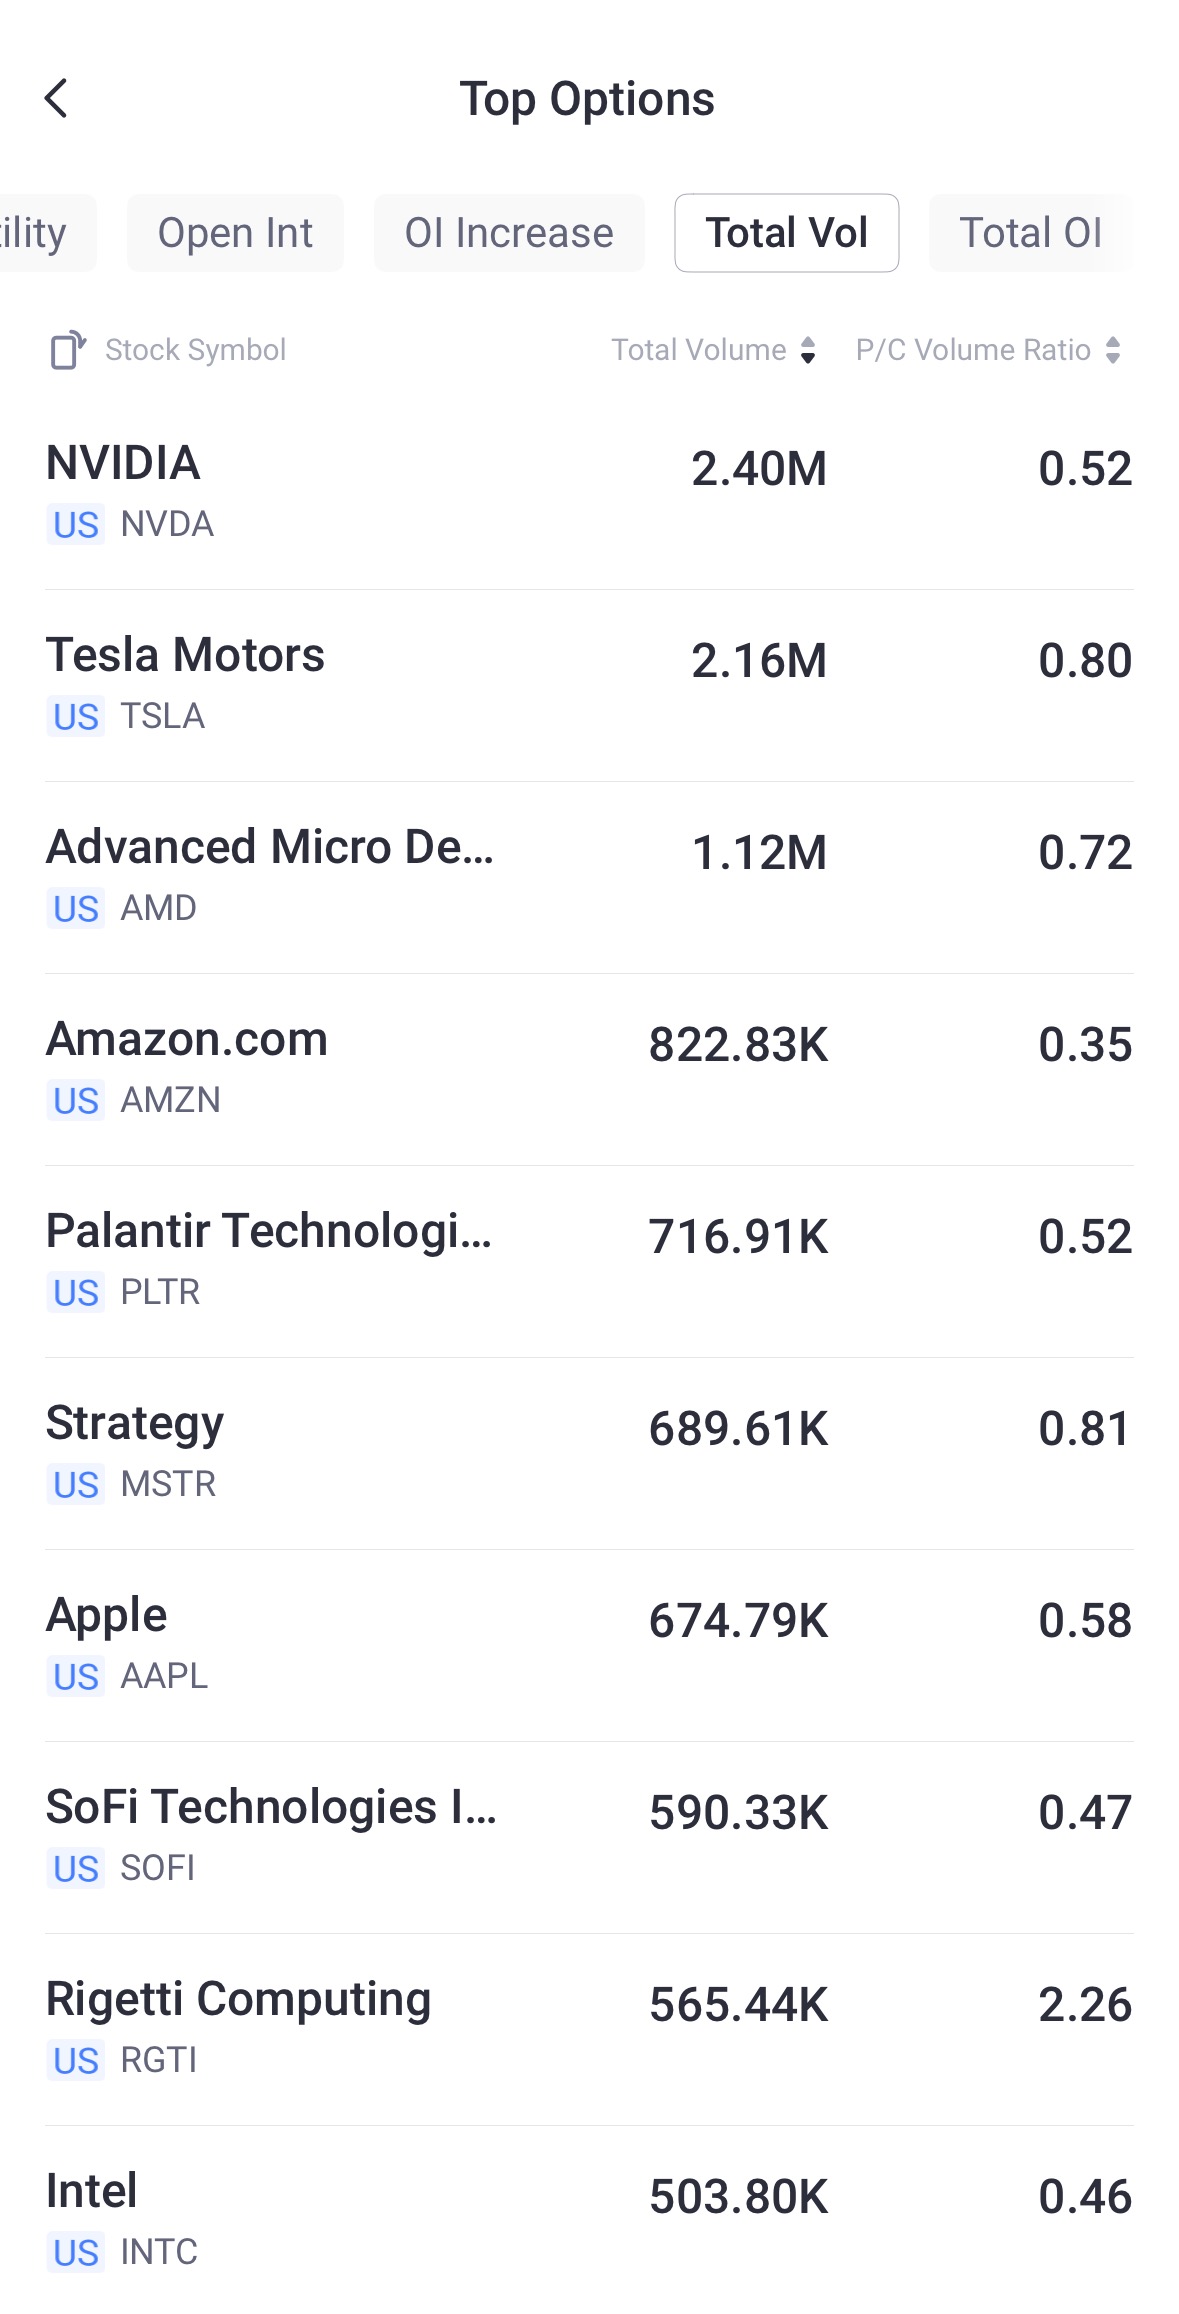1179x2314 pixels.
Task: Open Rigetti Computing options row
Action: coord(589,2028)
